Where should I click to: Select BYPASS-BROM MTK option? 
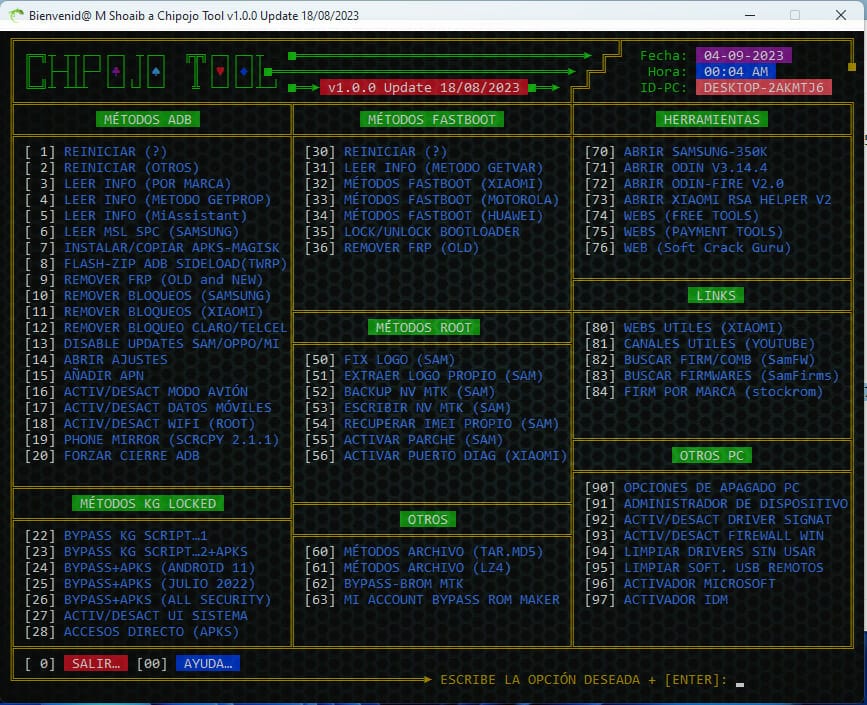coord(403,583)
